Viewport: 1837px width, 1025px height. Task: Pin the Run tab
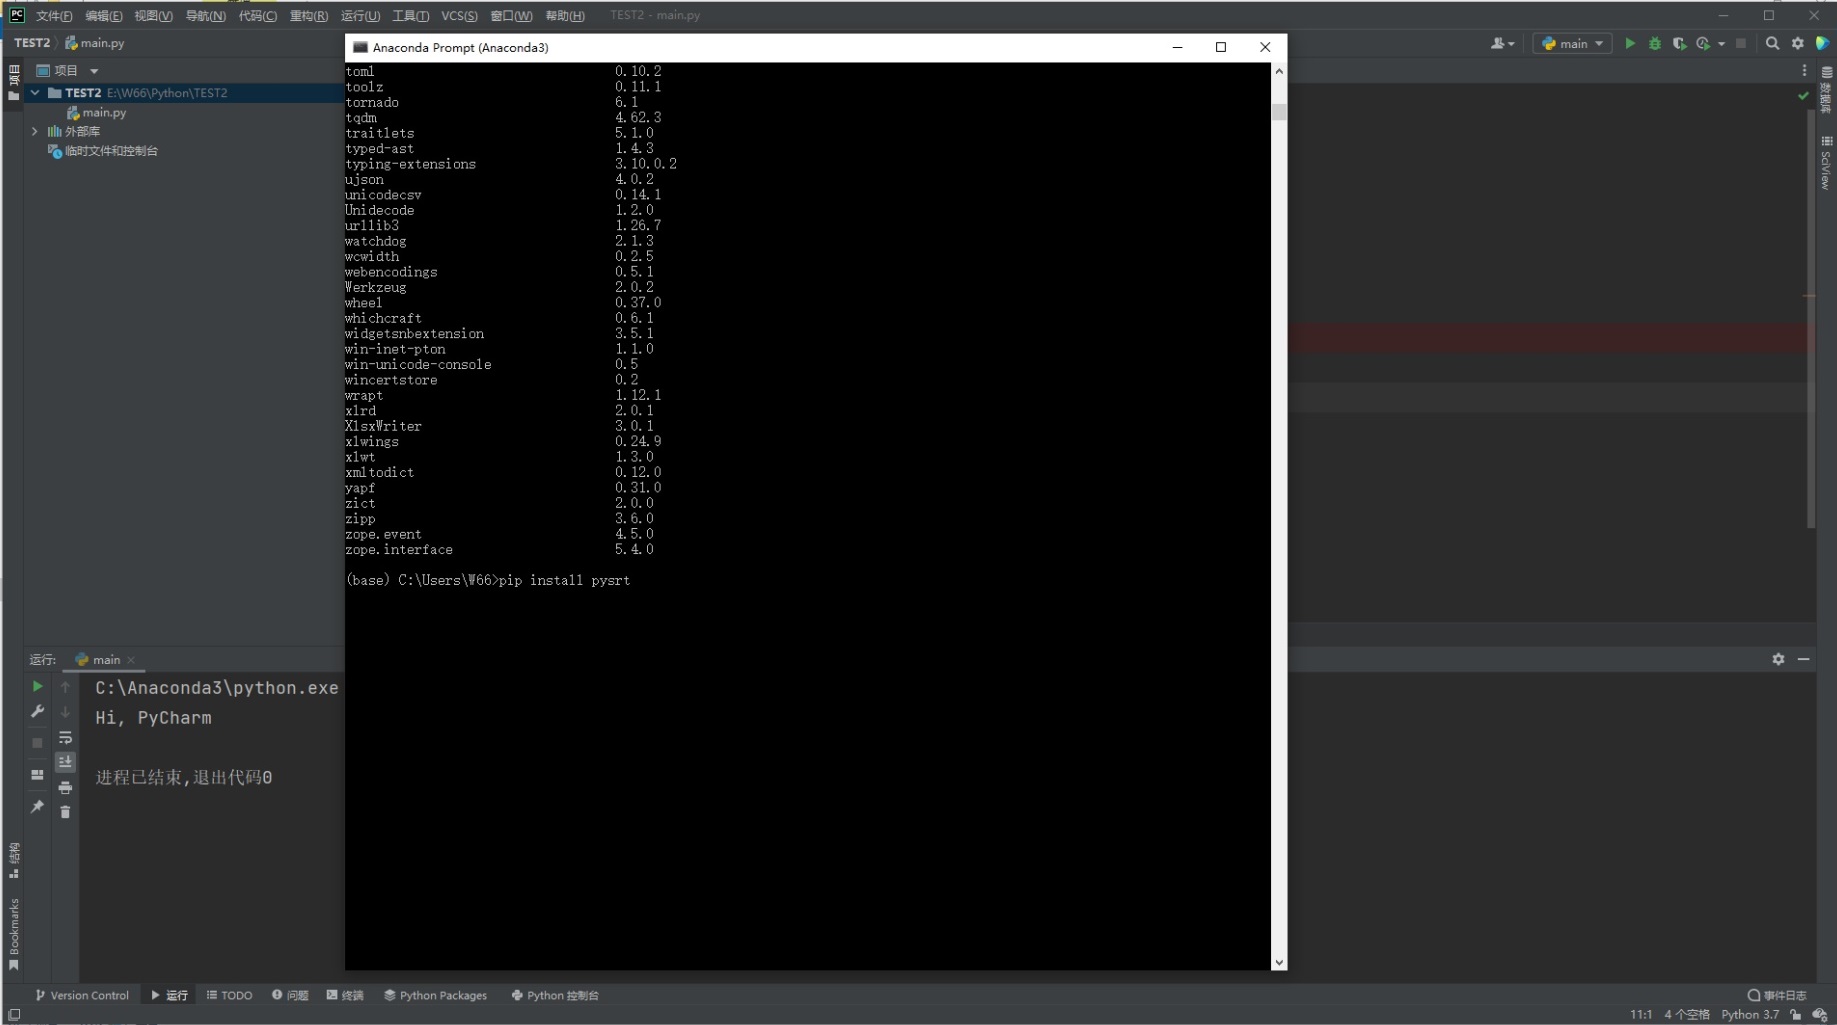(x=37, y=806)
